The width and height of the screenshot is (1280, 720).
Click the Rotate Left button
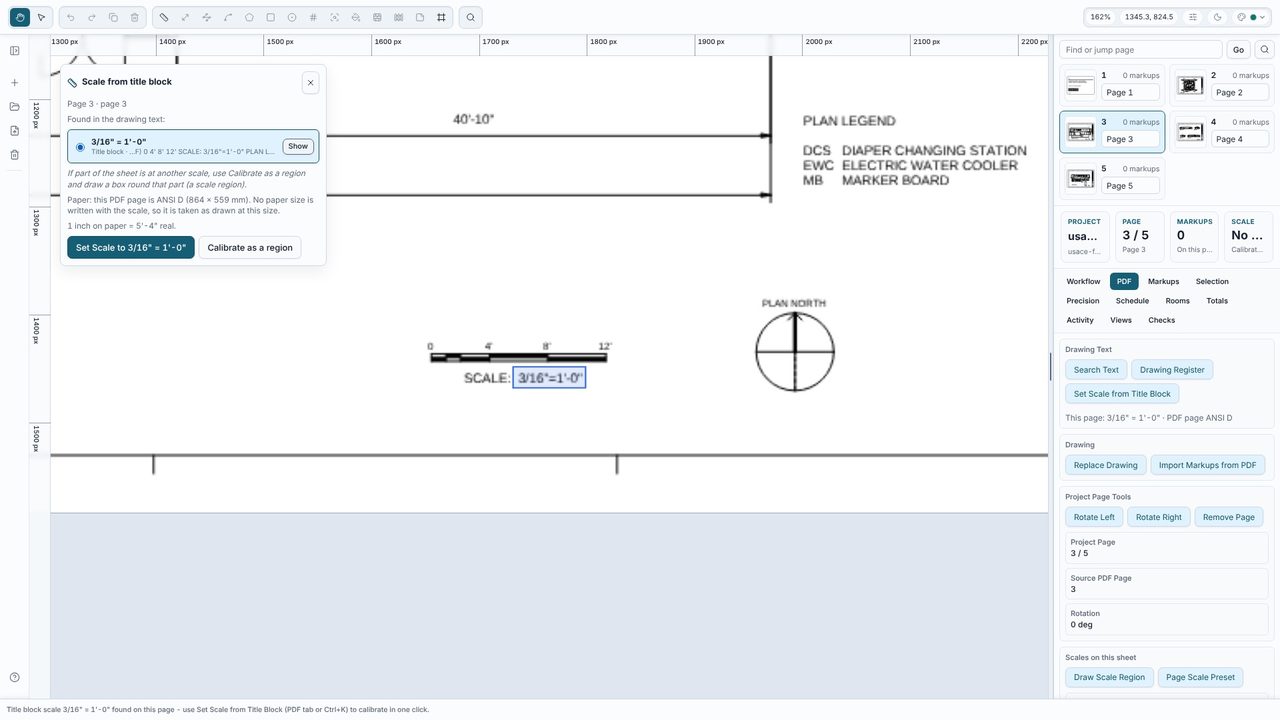click(x=1094, y=517)
